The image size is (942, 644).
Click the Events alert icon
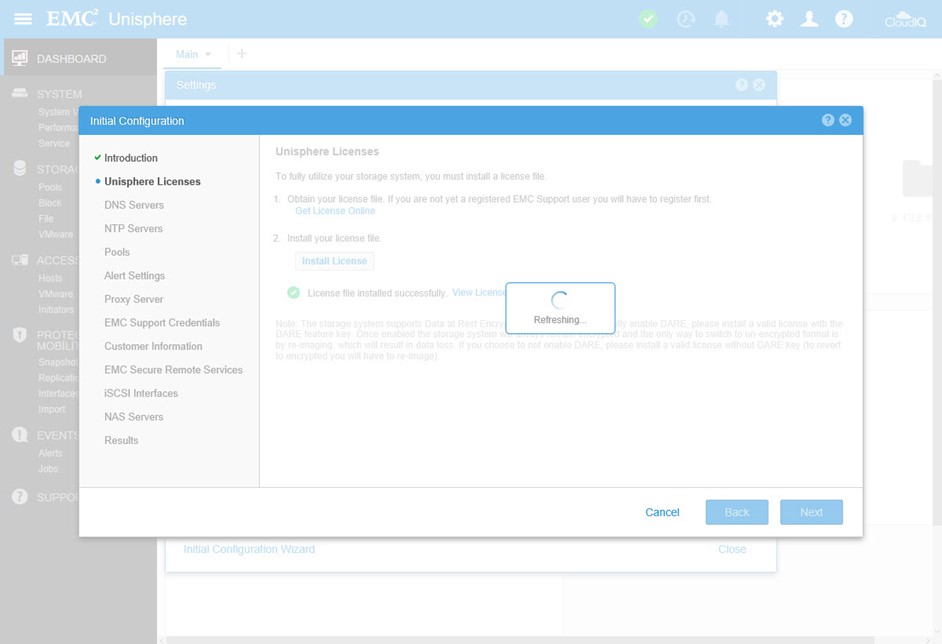20,434
